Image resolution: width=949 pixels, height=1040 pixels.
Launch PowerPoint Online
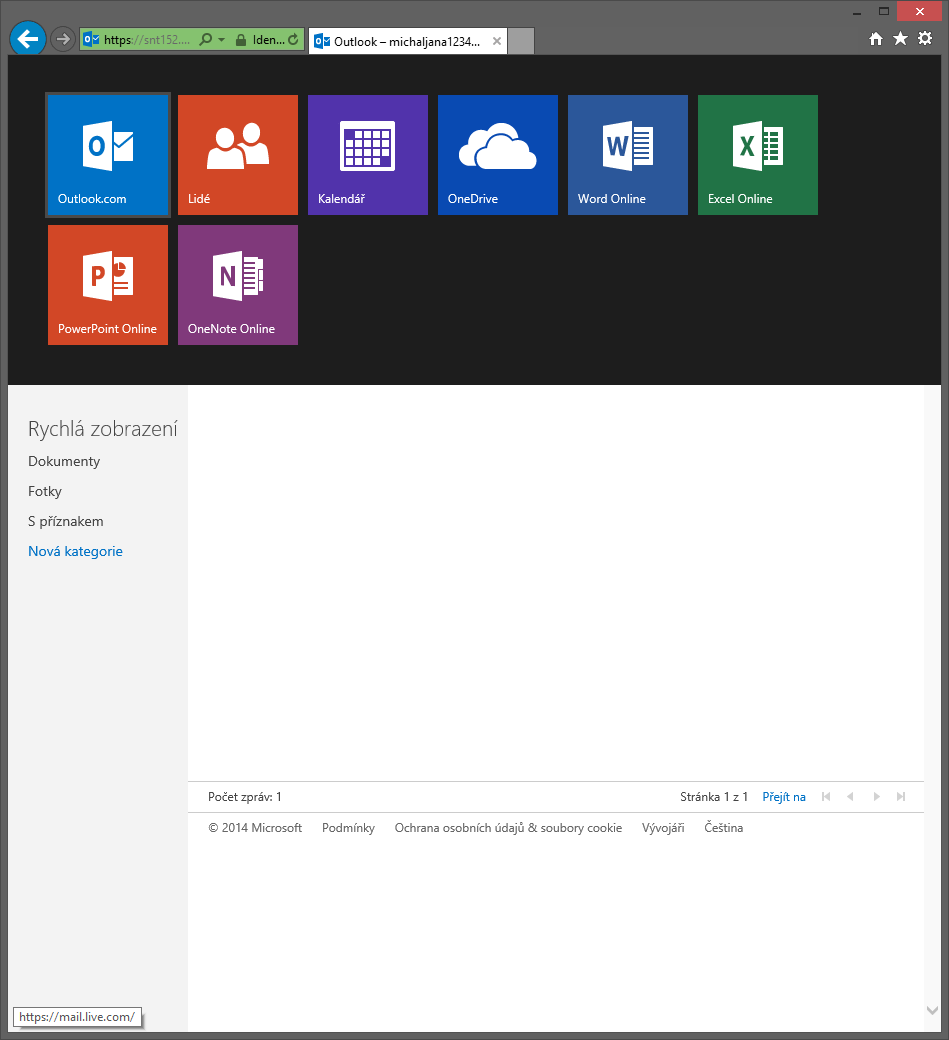[x=107, y=285]
